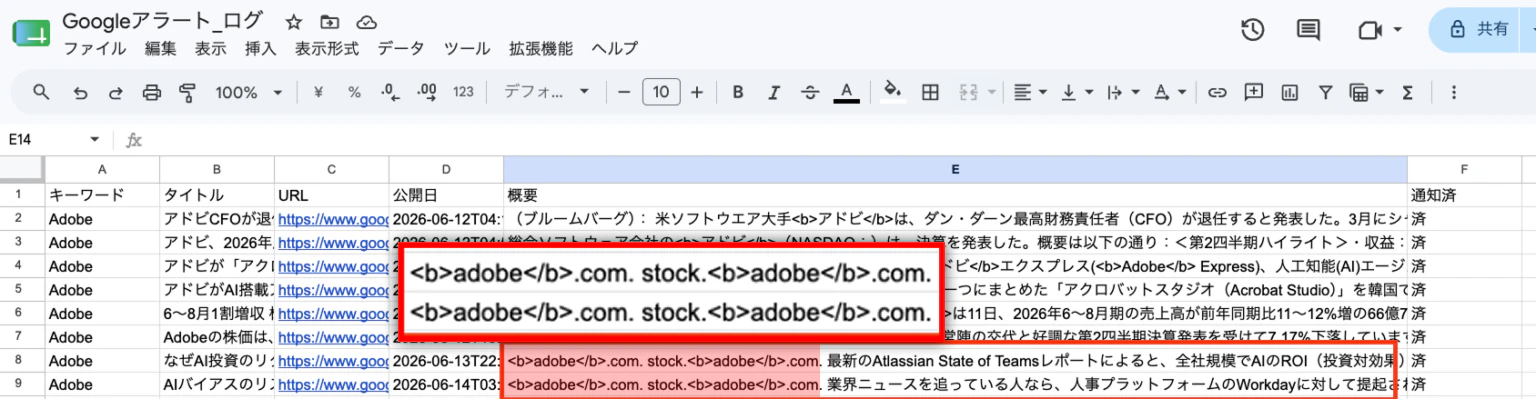Viewport: 1536px width, 399px height.
Task: Format as percent
Action: pos(354,92)
